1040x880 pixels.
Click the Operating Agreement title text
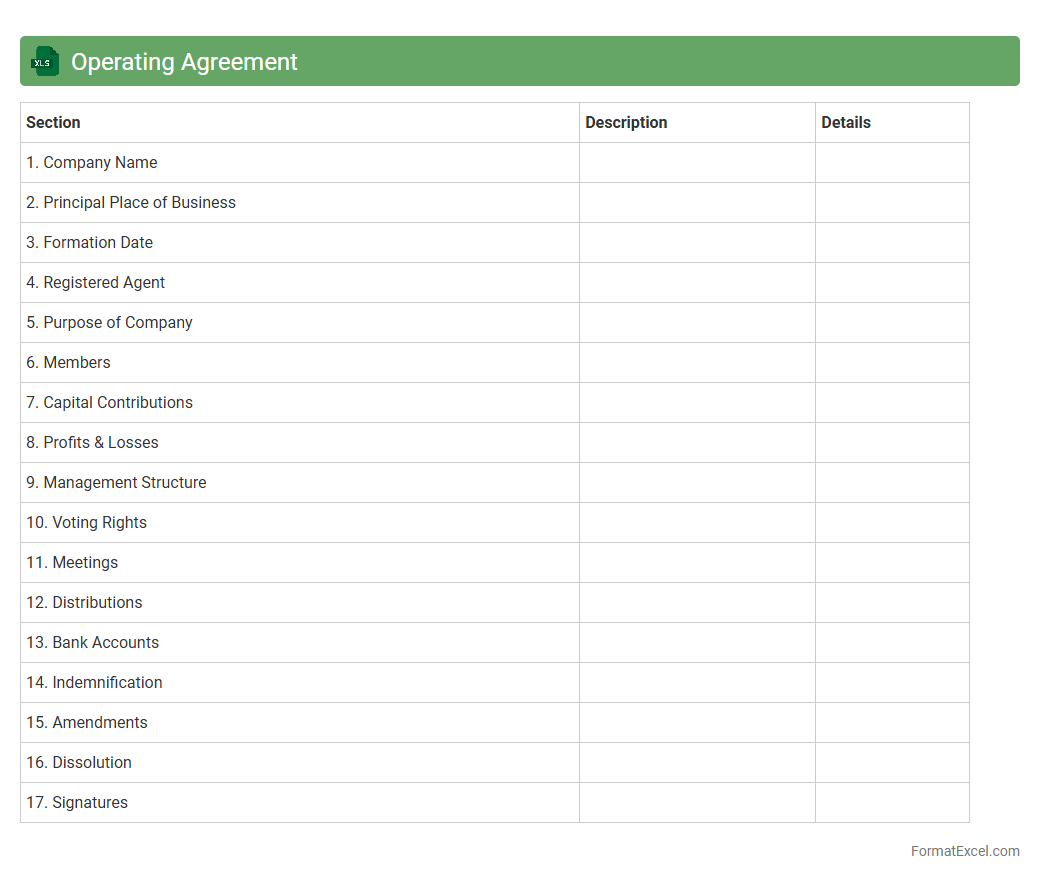(x=184, y=62)
